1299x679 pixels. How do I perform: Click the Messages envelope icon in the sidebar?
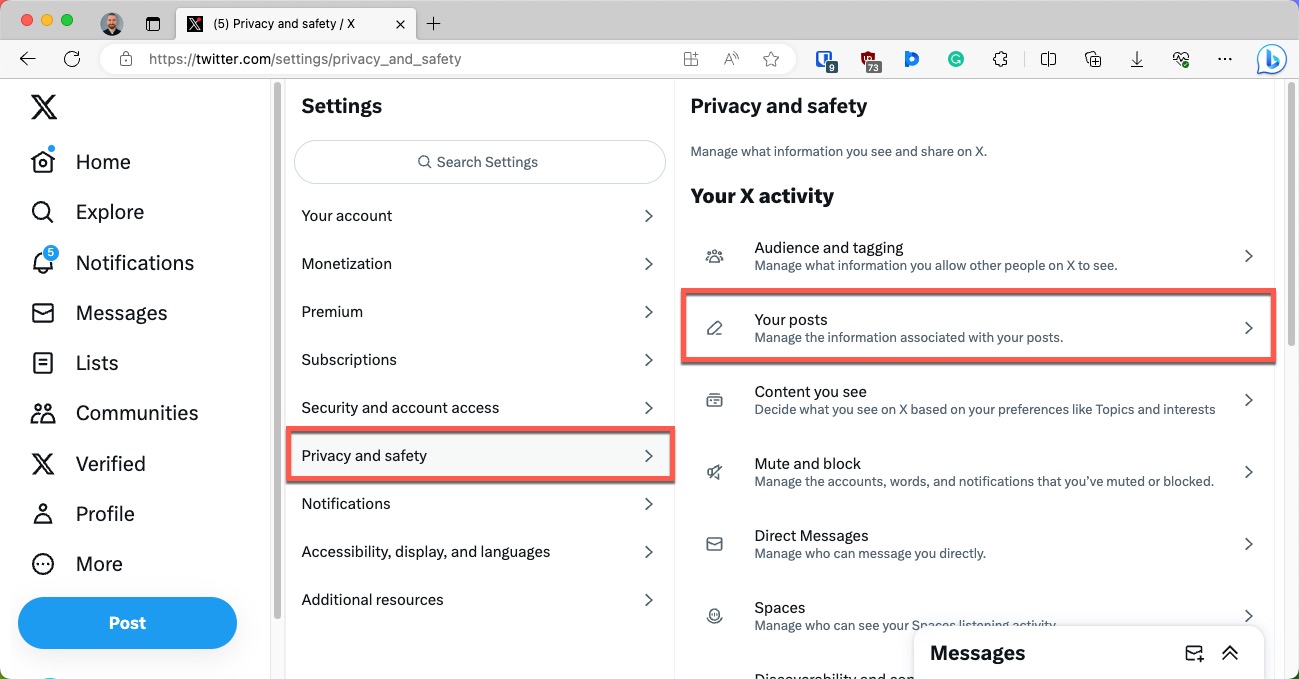[x=43, y=313]
